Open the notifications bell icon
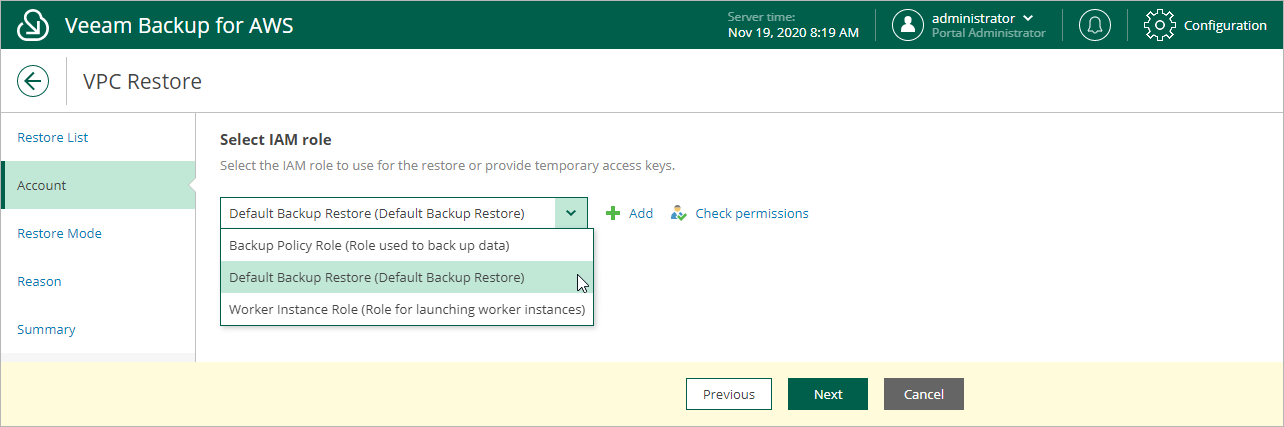 coord(1095,25)
